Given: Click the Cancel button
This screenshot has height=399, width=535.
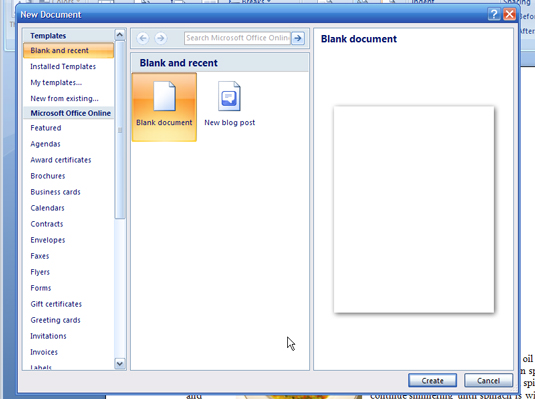Looking at the screenshot, I should click(x=488, y=380).
